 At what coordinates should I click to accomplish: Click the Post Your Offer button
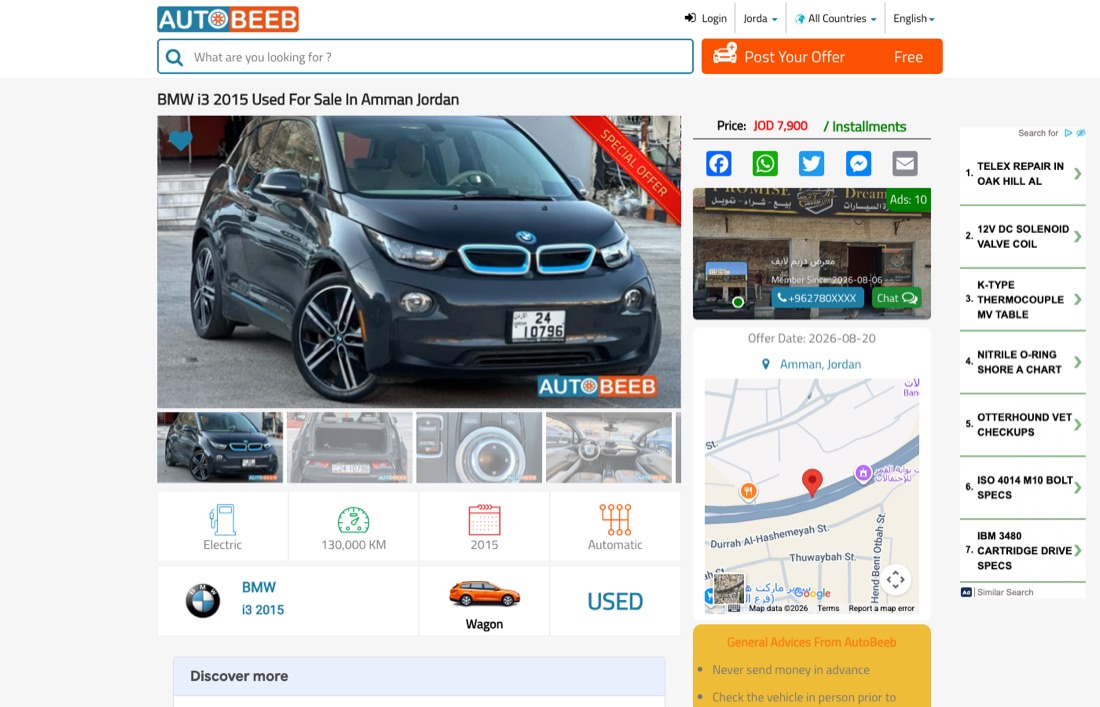tap(821, 57)
